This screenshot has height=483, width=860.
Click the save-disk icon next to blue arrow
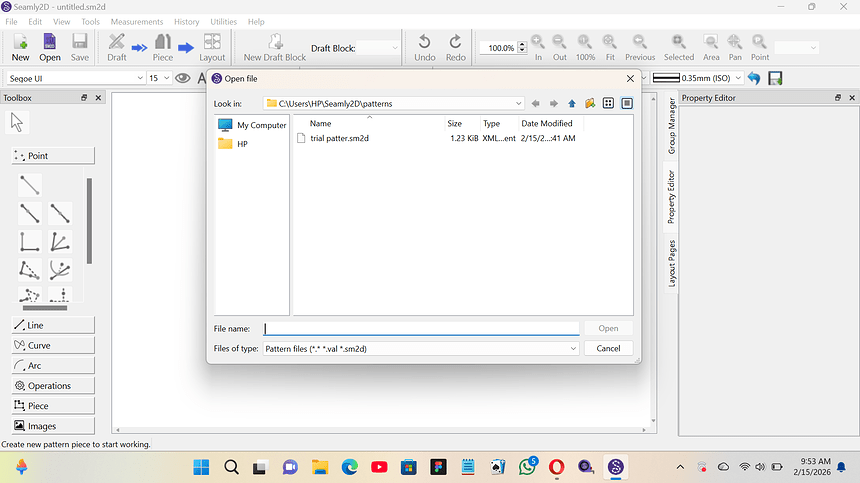(775, 78)
